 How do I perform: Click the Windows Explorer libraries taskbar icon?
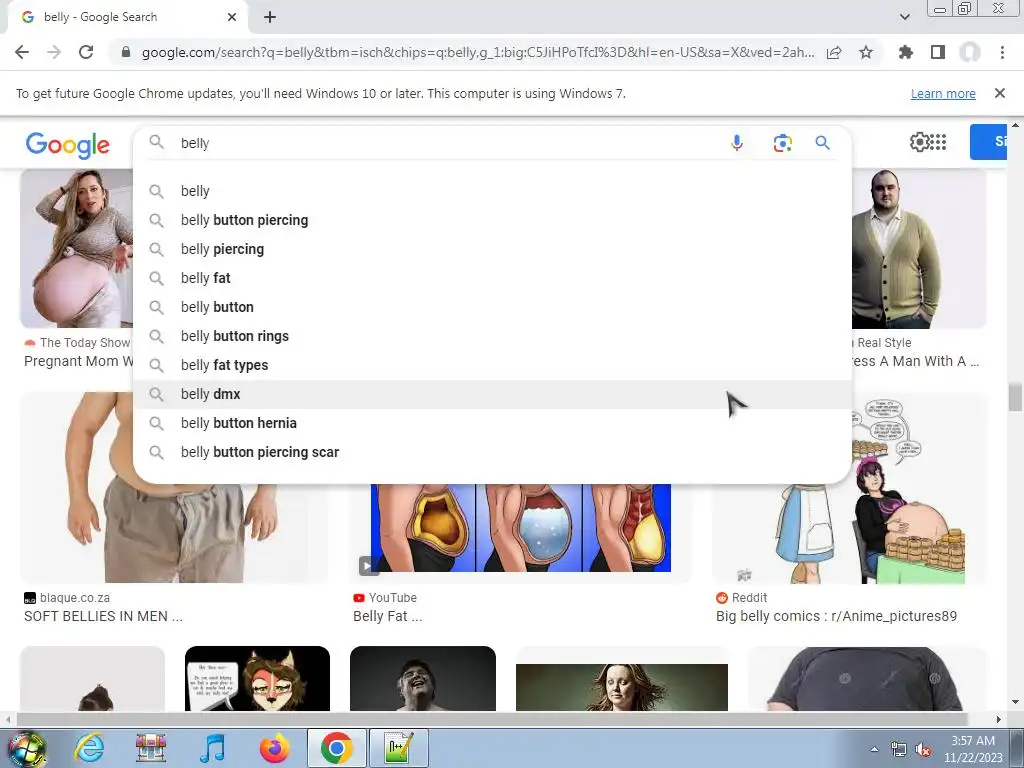(x=151, y=748)
